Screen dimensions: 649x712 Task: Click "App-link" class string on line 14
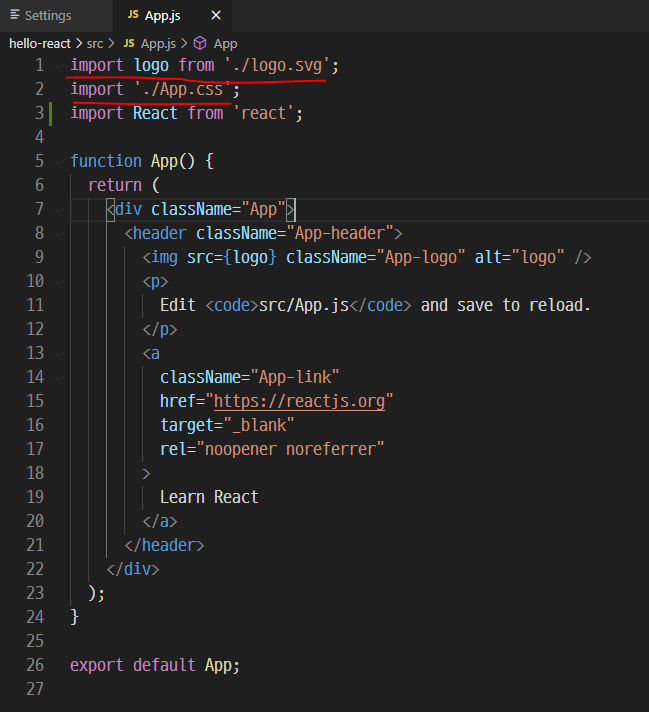click(x=295, y=377)
